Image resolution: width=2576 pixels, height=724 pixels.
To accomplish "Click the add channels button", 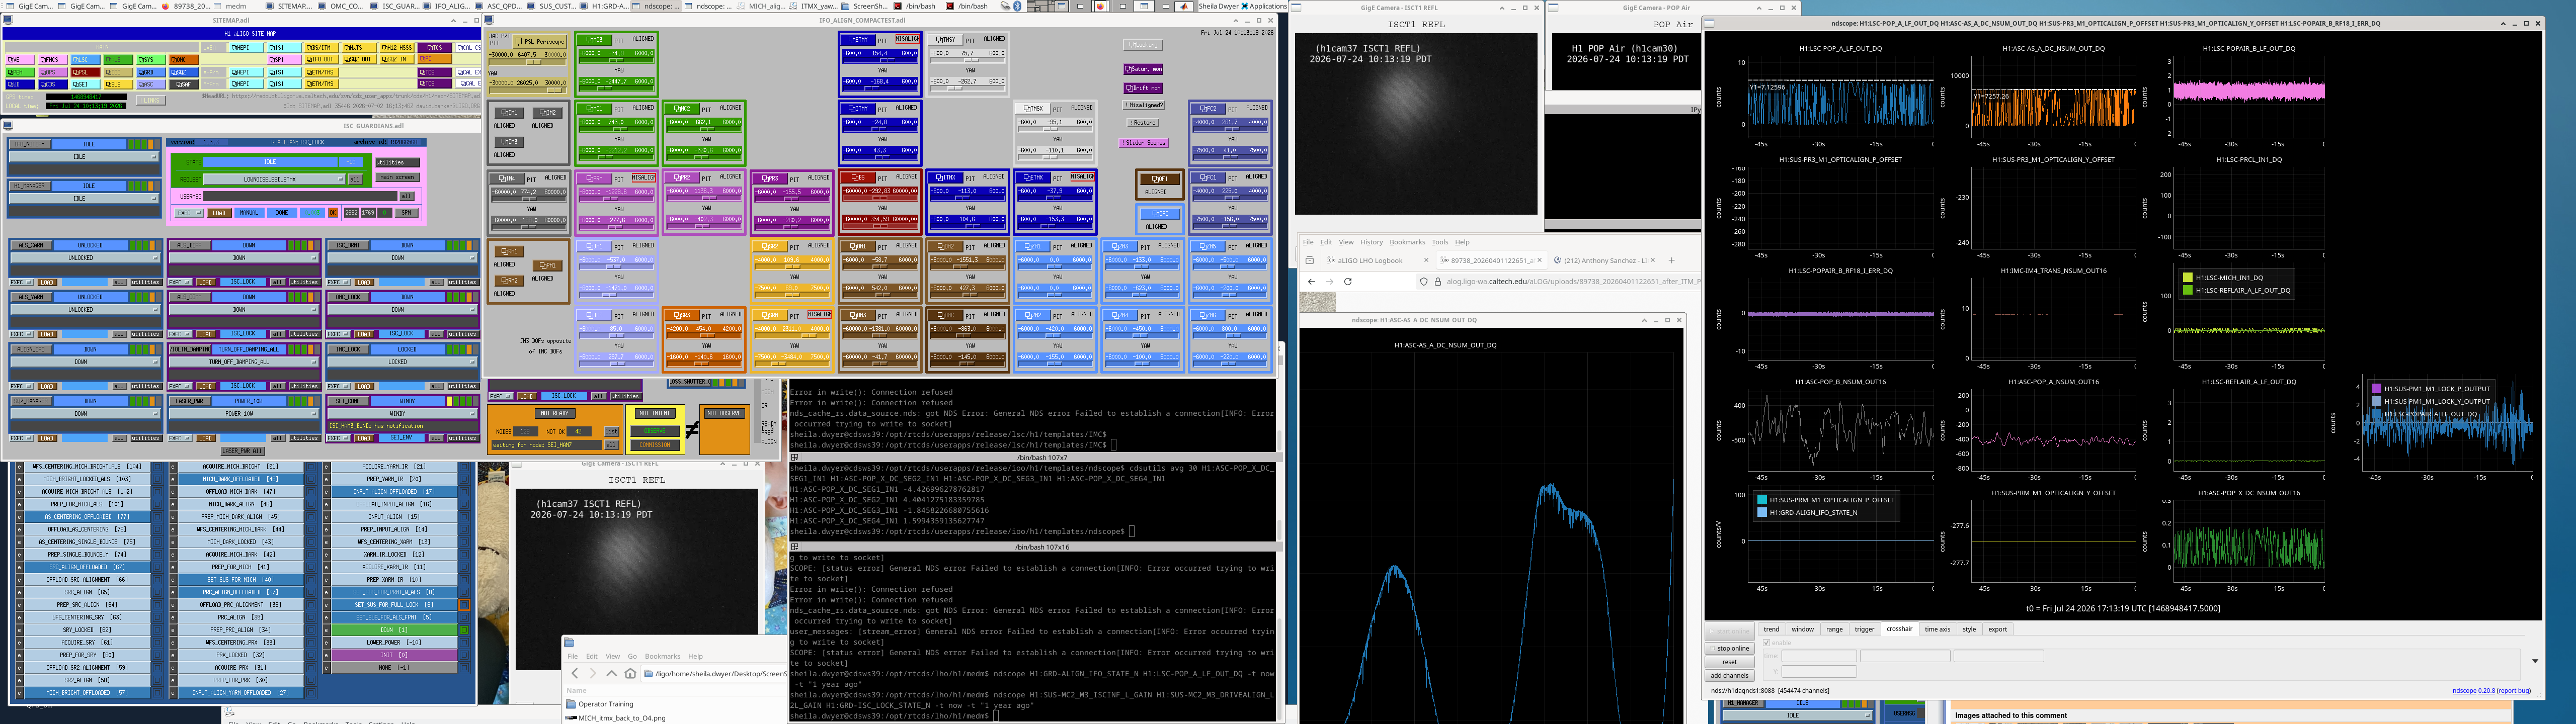I will coord(1729,675).
